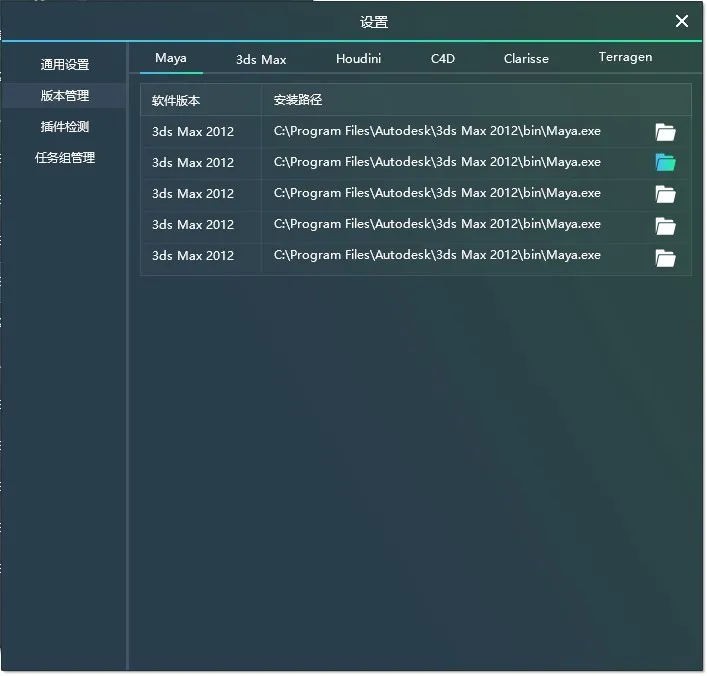Select the Houdini tab
Viewport: 707px width, 676px height.
tap(358, 59)
